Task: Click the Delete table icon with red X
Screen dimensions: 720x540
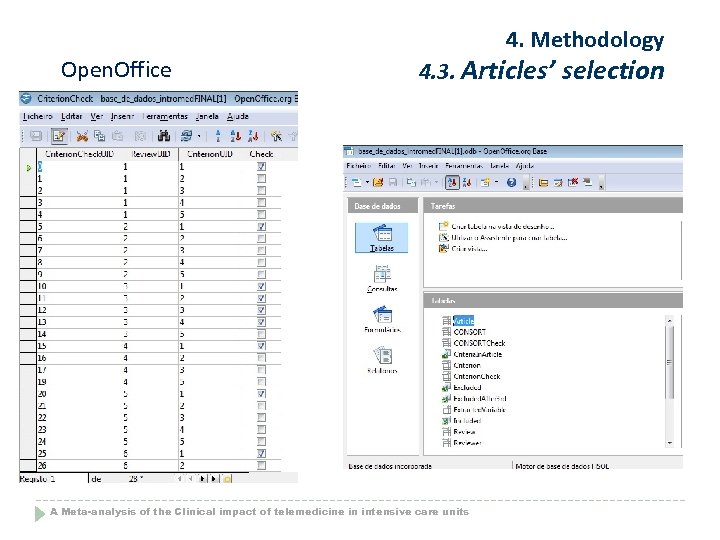Action: [x=573, y=182]
